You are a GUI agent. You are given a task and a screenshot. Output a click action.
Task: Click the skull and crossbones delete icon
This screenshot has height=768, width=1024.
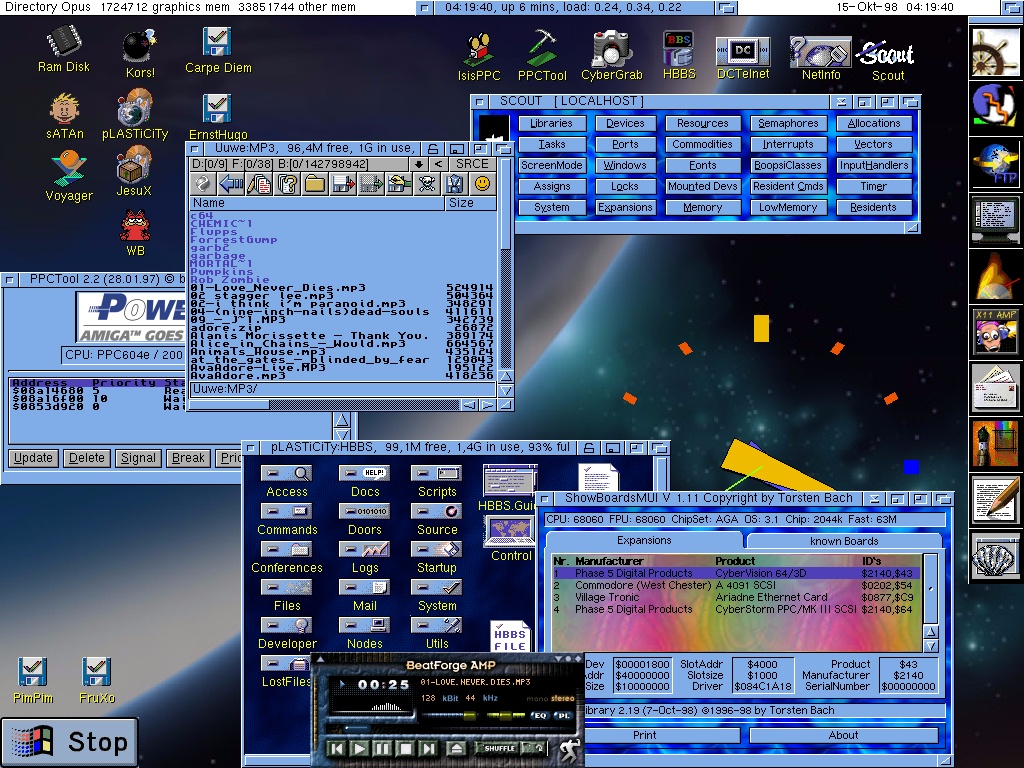[x=427, y=184]
